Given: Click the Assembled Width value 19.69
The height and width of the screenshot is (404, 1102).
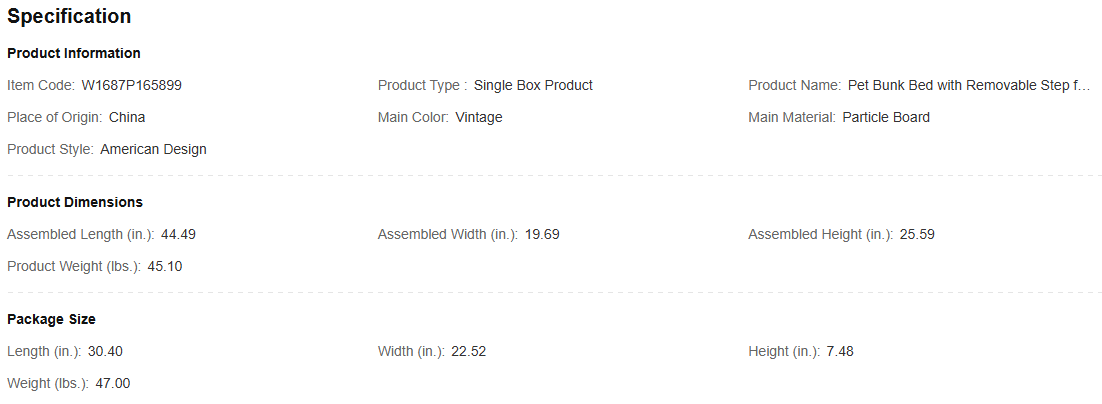Looking at the screenshot, I should (x=542, y=235).
